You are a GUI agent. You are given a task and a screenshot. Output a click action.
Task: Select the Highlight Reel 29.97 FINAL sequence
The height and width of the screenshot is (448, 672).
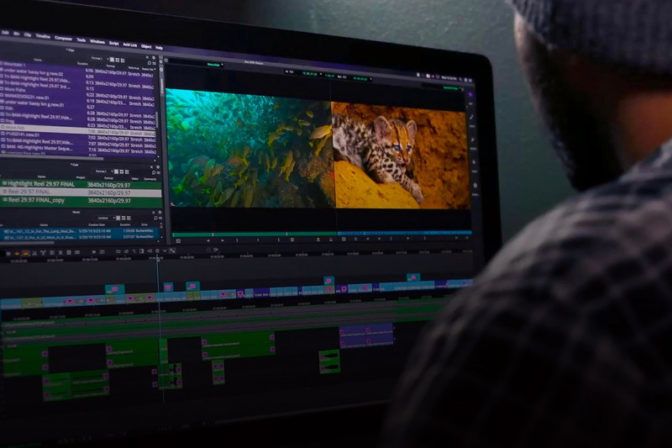click(81, 184)
